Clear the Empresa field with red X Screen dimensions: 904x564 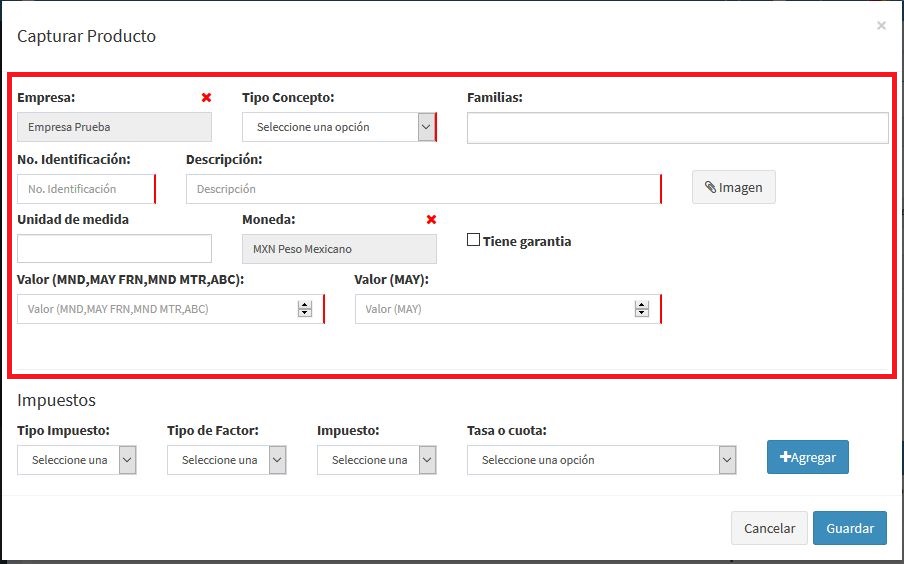pyautogui.click(x=206, y=98)
